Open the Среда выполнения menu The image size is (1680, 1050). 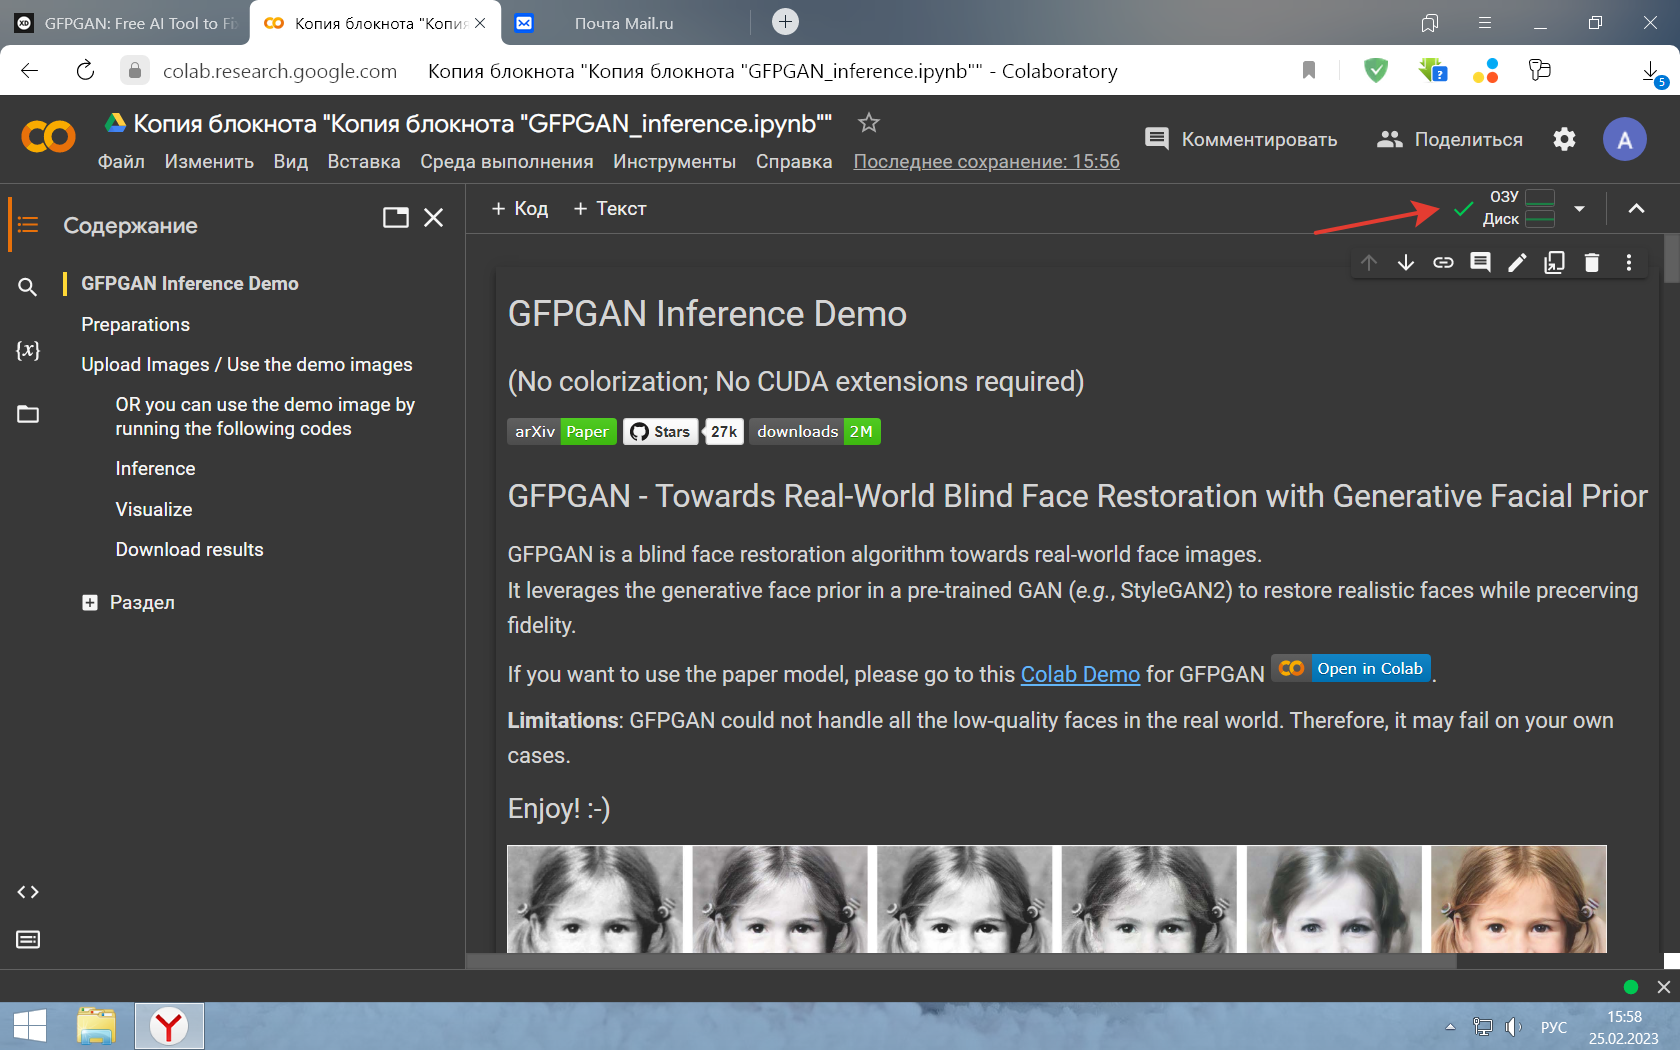pos(506,161)
